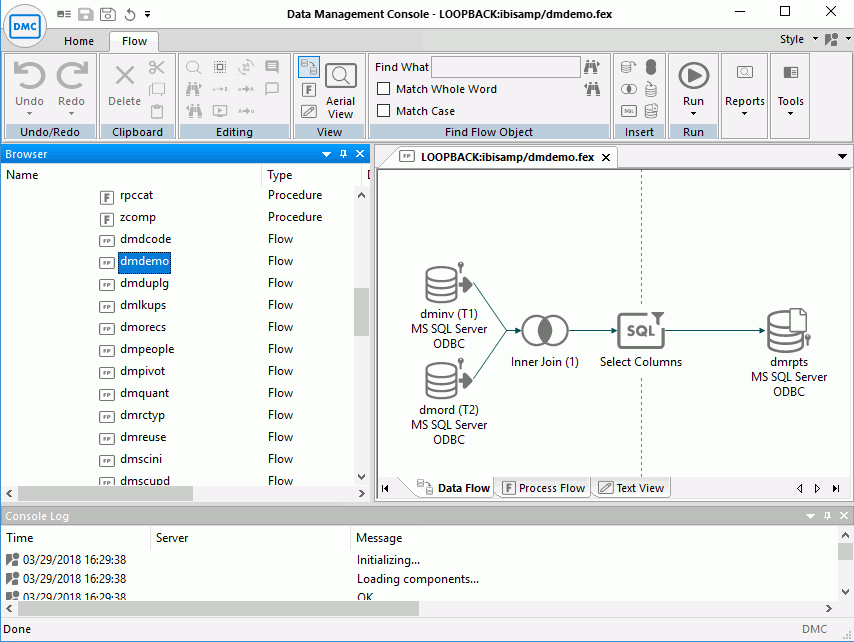The image size is (854, 642).
Task: Select the dmdcode flow in Browser
Action: pyautogui.click(x=145, y=239)
